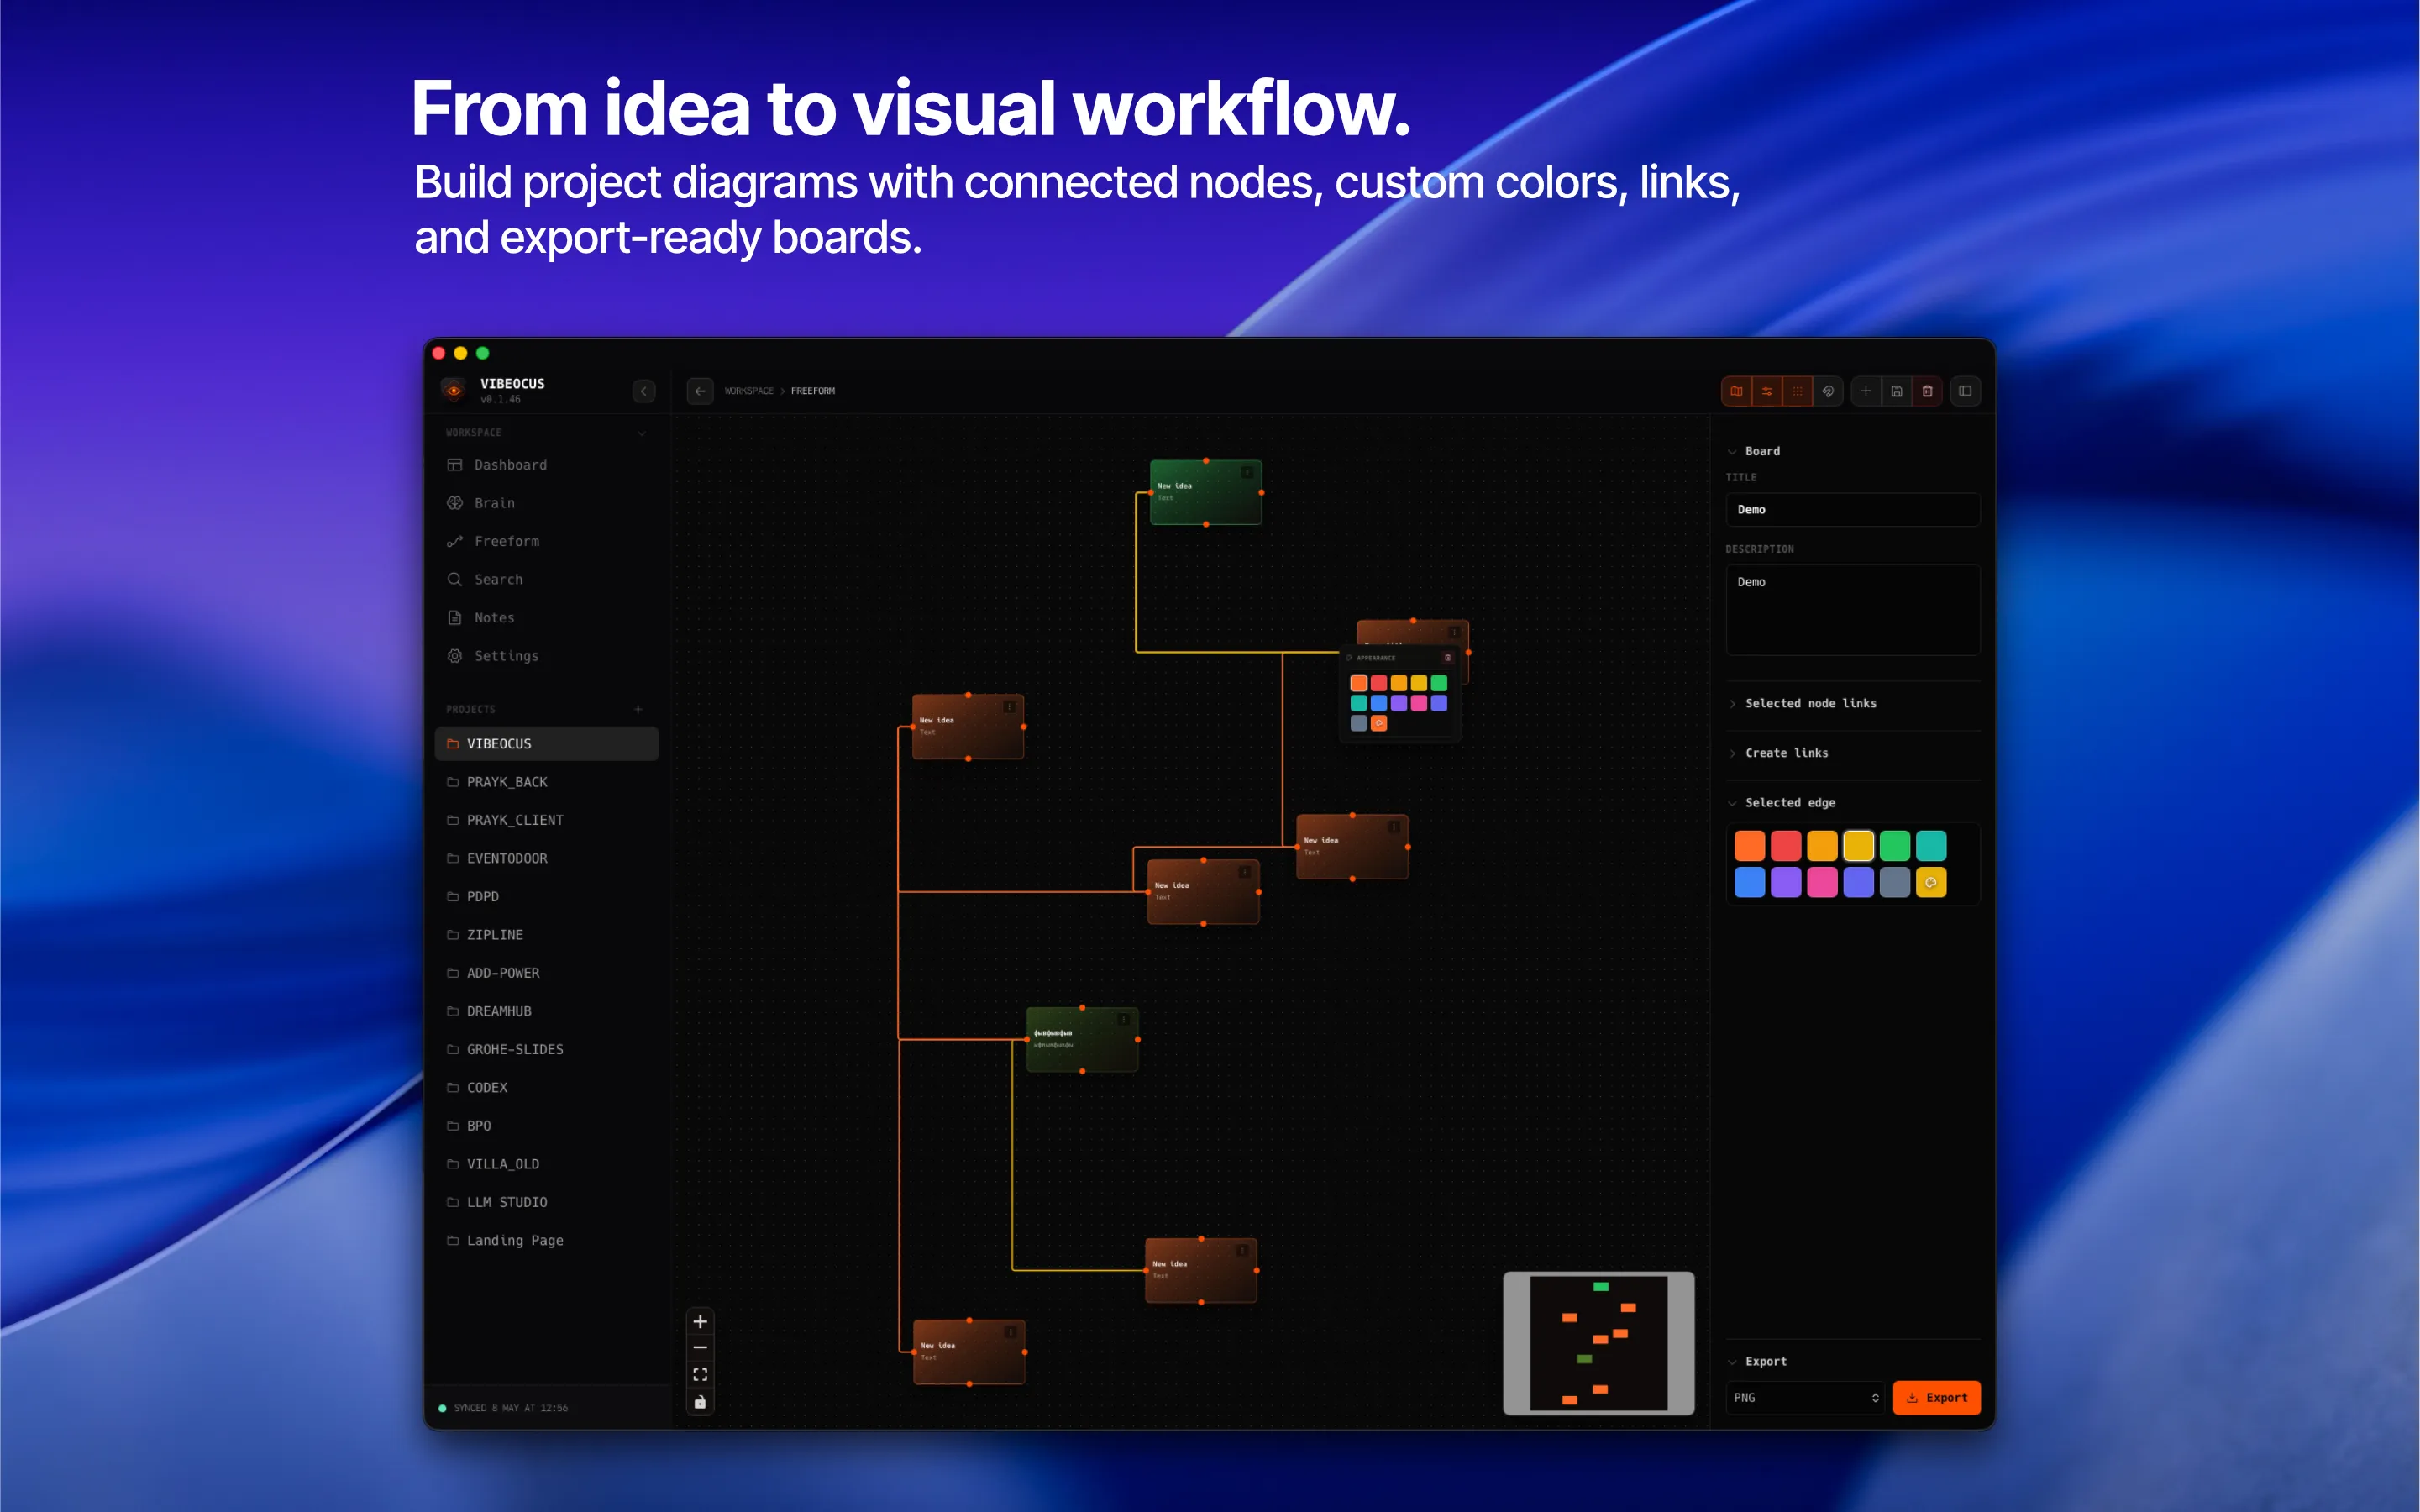2420x1512 pixels.
Task: Open the CODEX project folder
Action: click(x=547, y=1088)
